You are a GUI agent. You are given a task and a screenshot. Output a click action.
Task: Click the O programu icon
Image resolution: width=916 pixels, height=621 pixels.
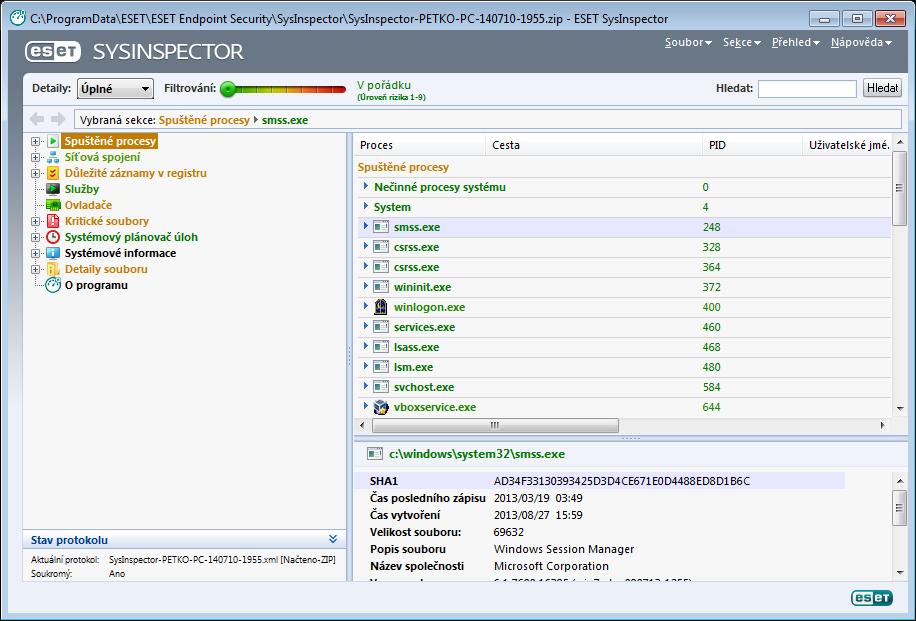point(53,285)
